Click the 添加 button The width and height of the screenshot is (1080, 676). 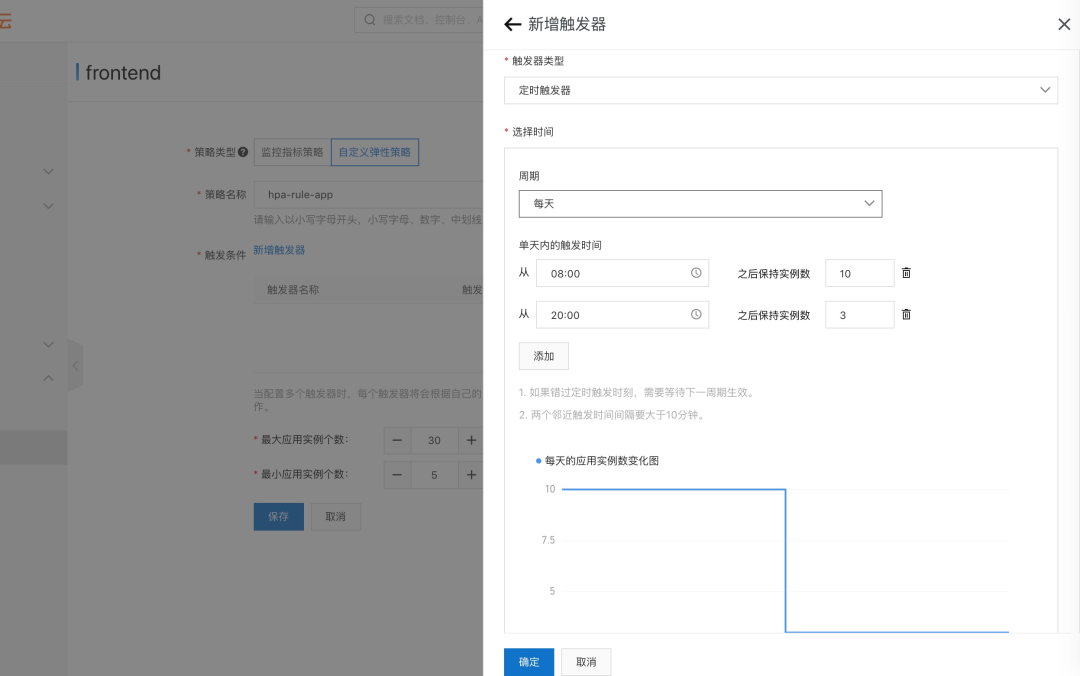tap(543, 356)
